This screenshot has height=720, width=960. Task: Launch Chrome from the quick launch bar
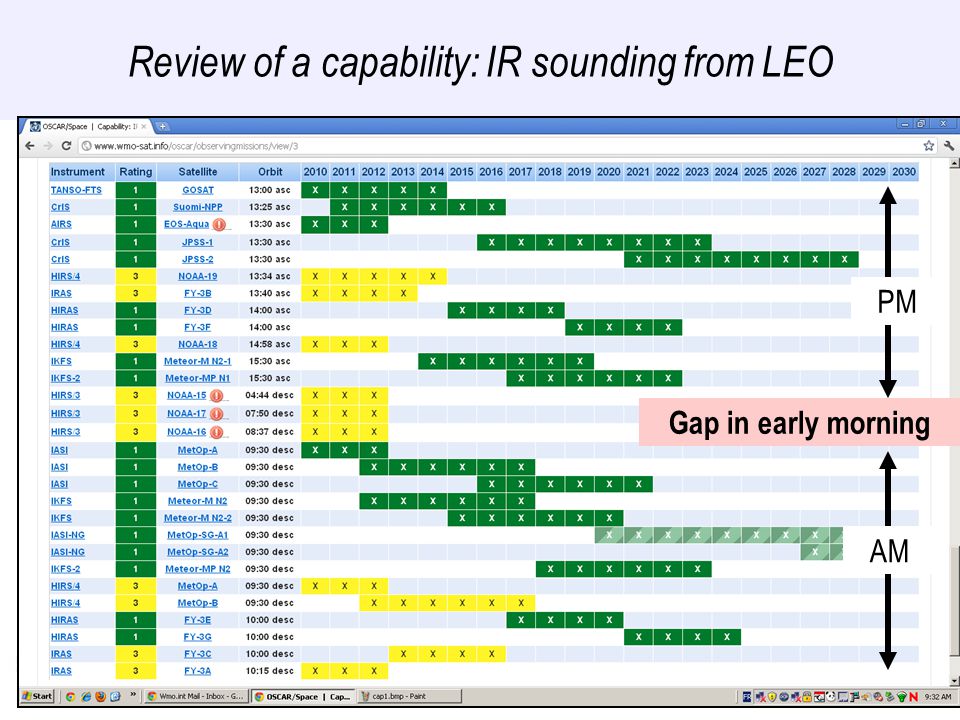70,696
